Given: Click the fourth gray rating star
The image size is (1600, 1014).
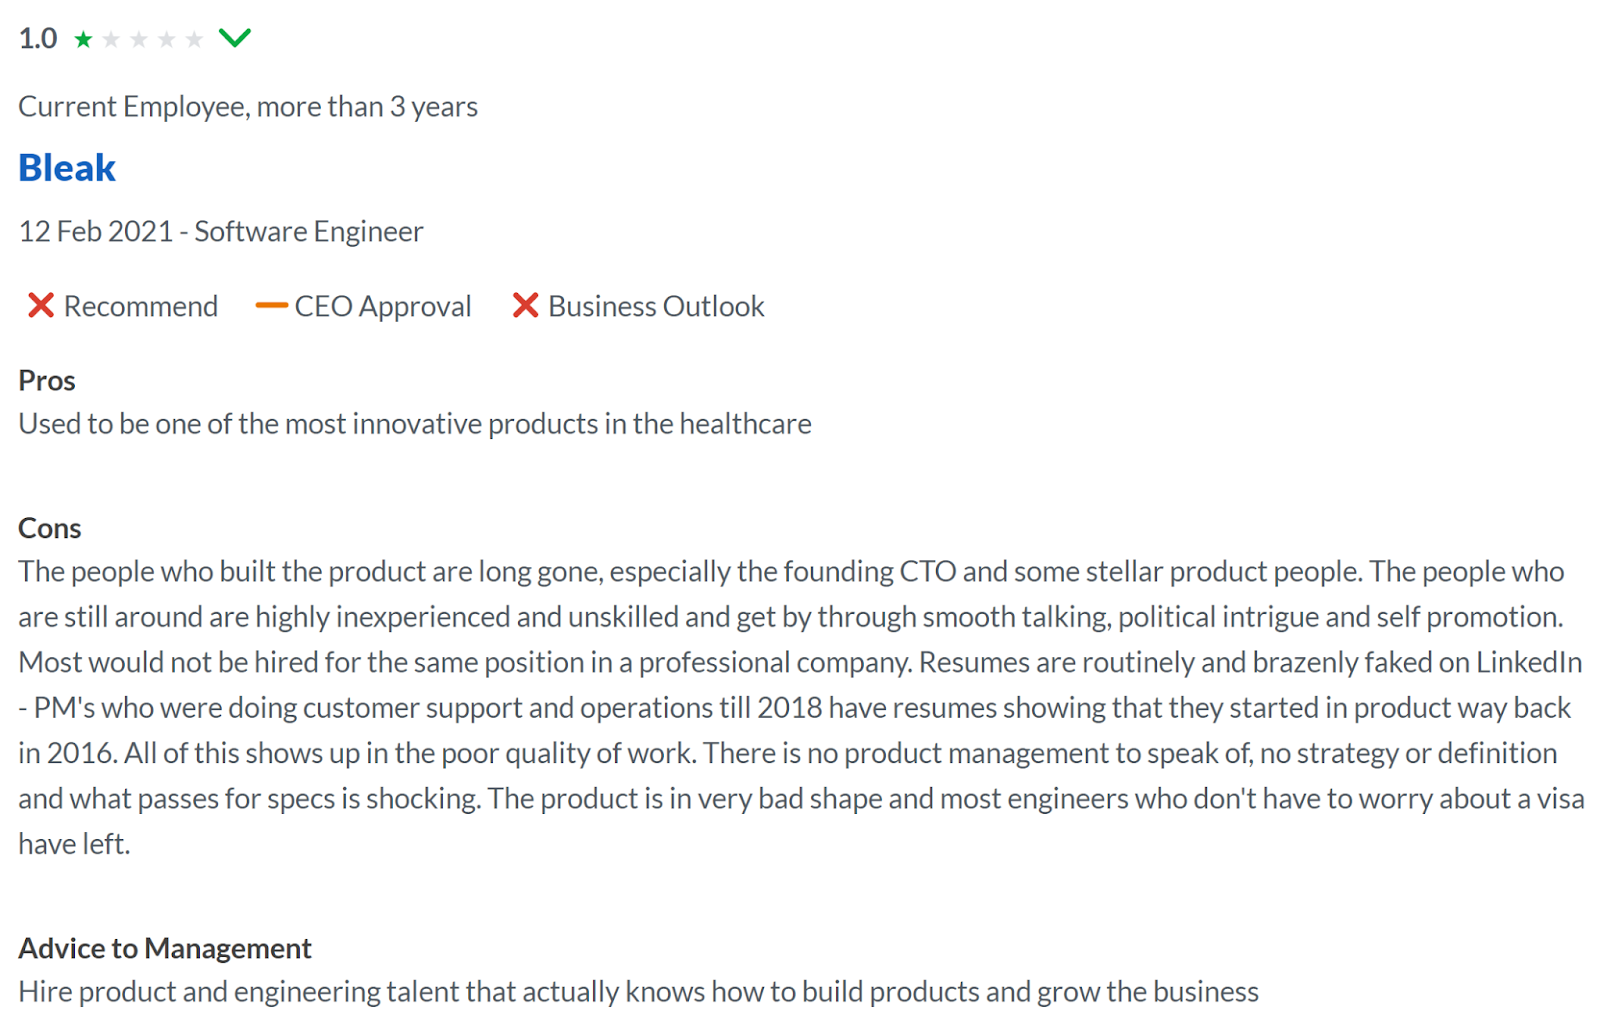Looking at the screenshot, I should pyautogui.click(x=166, y=39).
